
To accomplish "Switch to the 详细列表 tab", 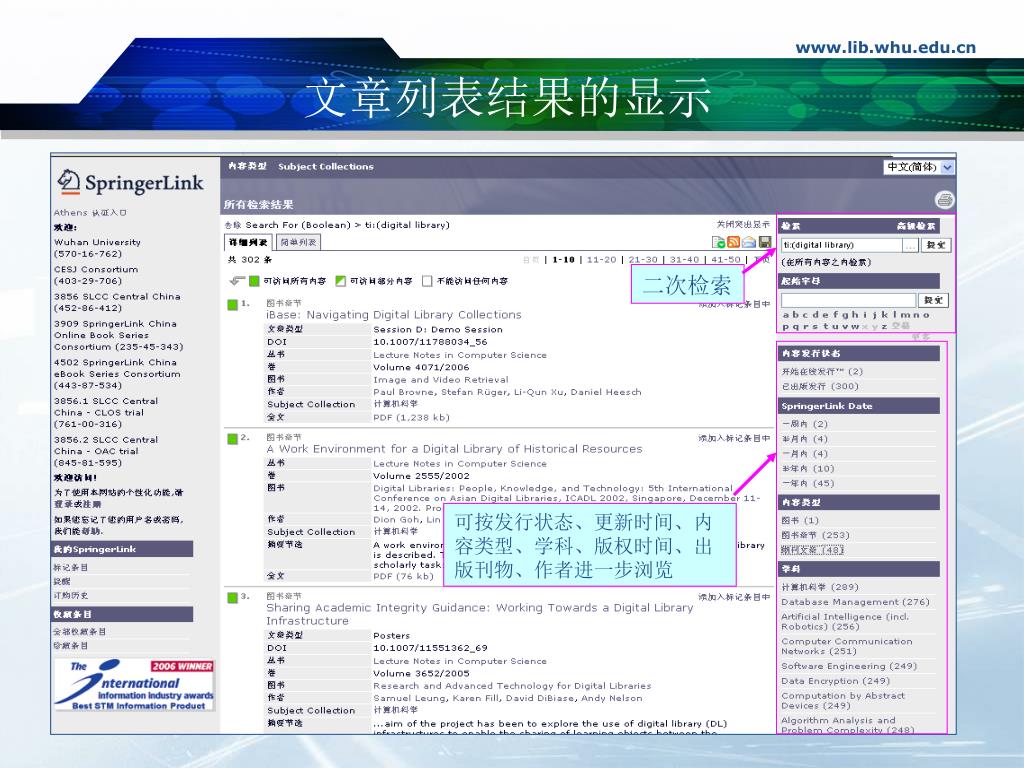I will click(248, 242).
